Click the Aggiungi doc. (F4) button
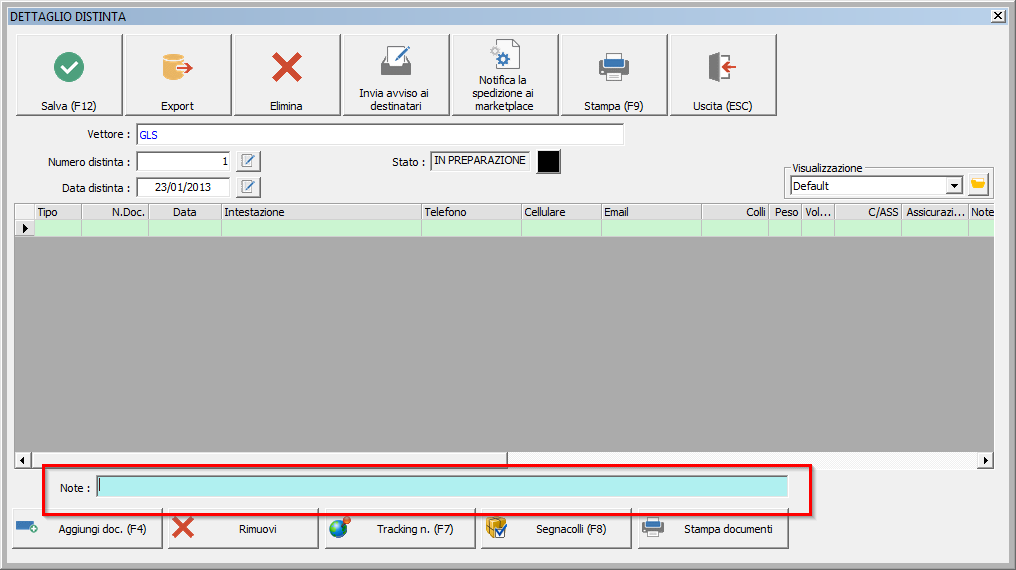1016x570 pixels. coord(87,529)
